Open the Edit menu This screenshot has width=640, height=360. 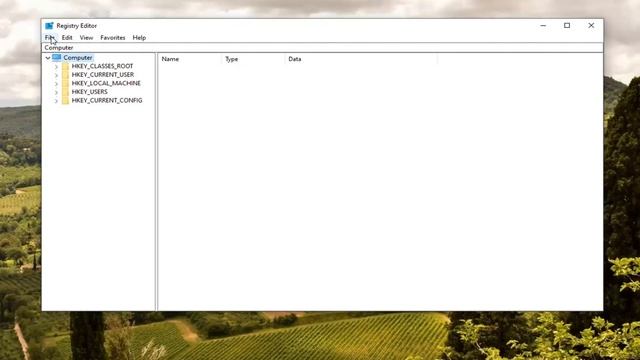tap(67, 38)
